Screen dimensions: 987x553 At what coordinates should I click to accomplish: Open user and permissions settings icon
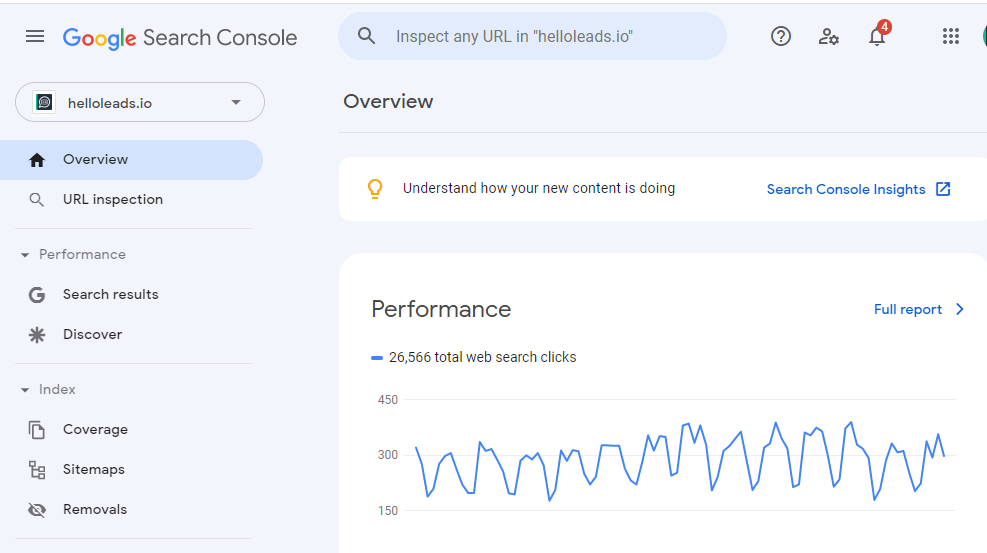(828, 37)
